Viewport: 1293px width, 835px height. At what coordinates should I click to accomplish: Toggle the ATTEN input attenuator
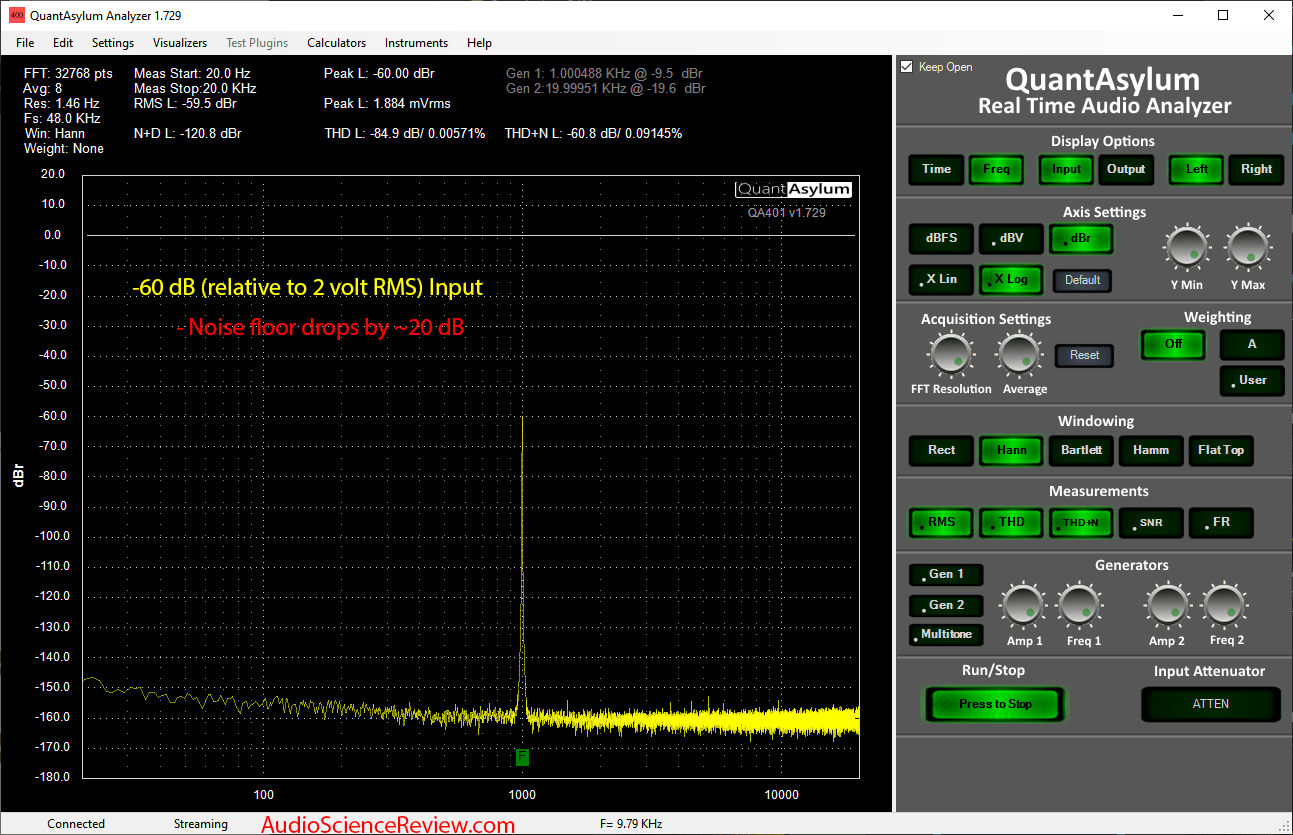[x=1211, y=704]
